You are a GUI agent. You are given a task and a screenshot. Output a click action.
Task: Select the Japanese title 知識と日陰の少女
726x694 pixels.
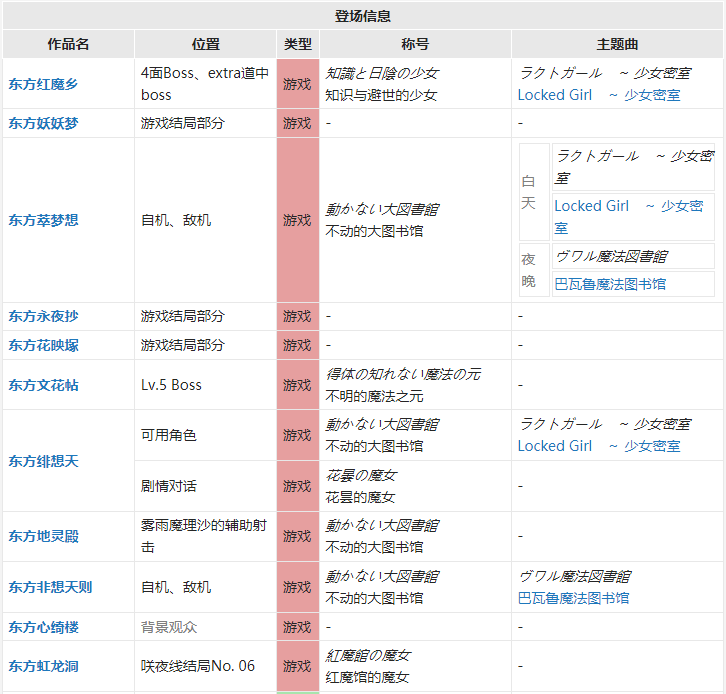pyautogui.click(x=382, y=73)
